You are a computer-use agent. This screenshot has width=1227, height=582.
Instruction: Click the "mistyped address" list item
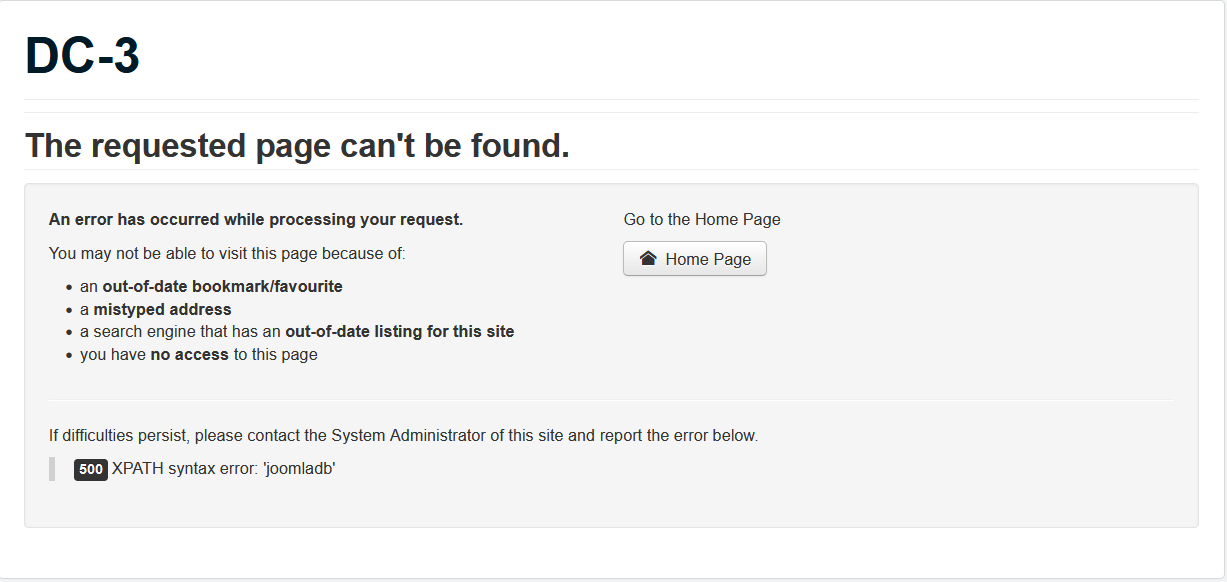[x=162, y=309]
